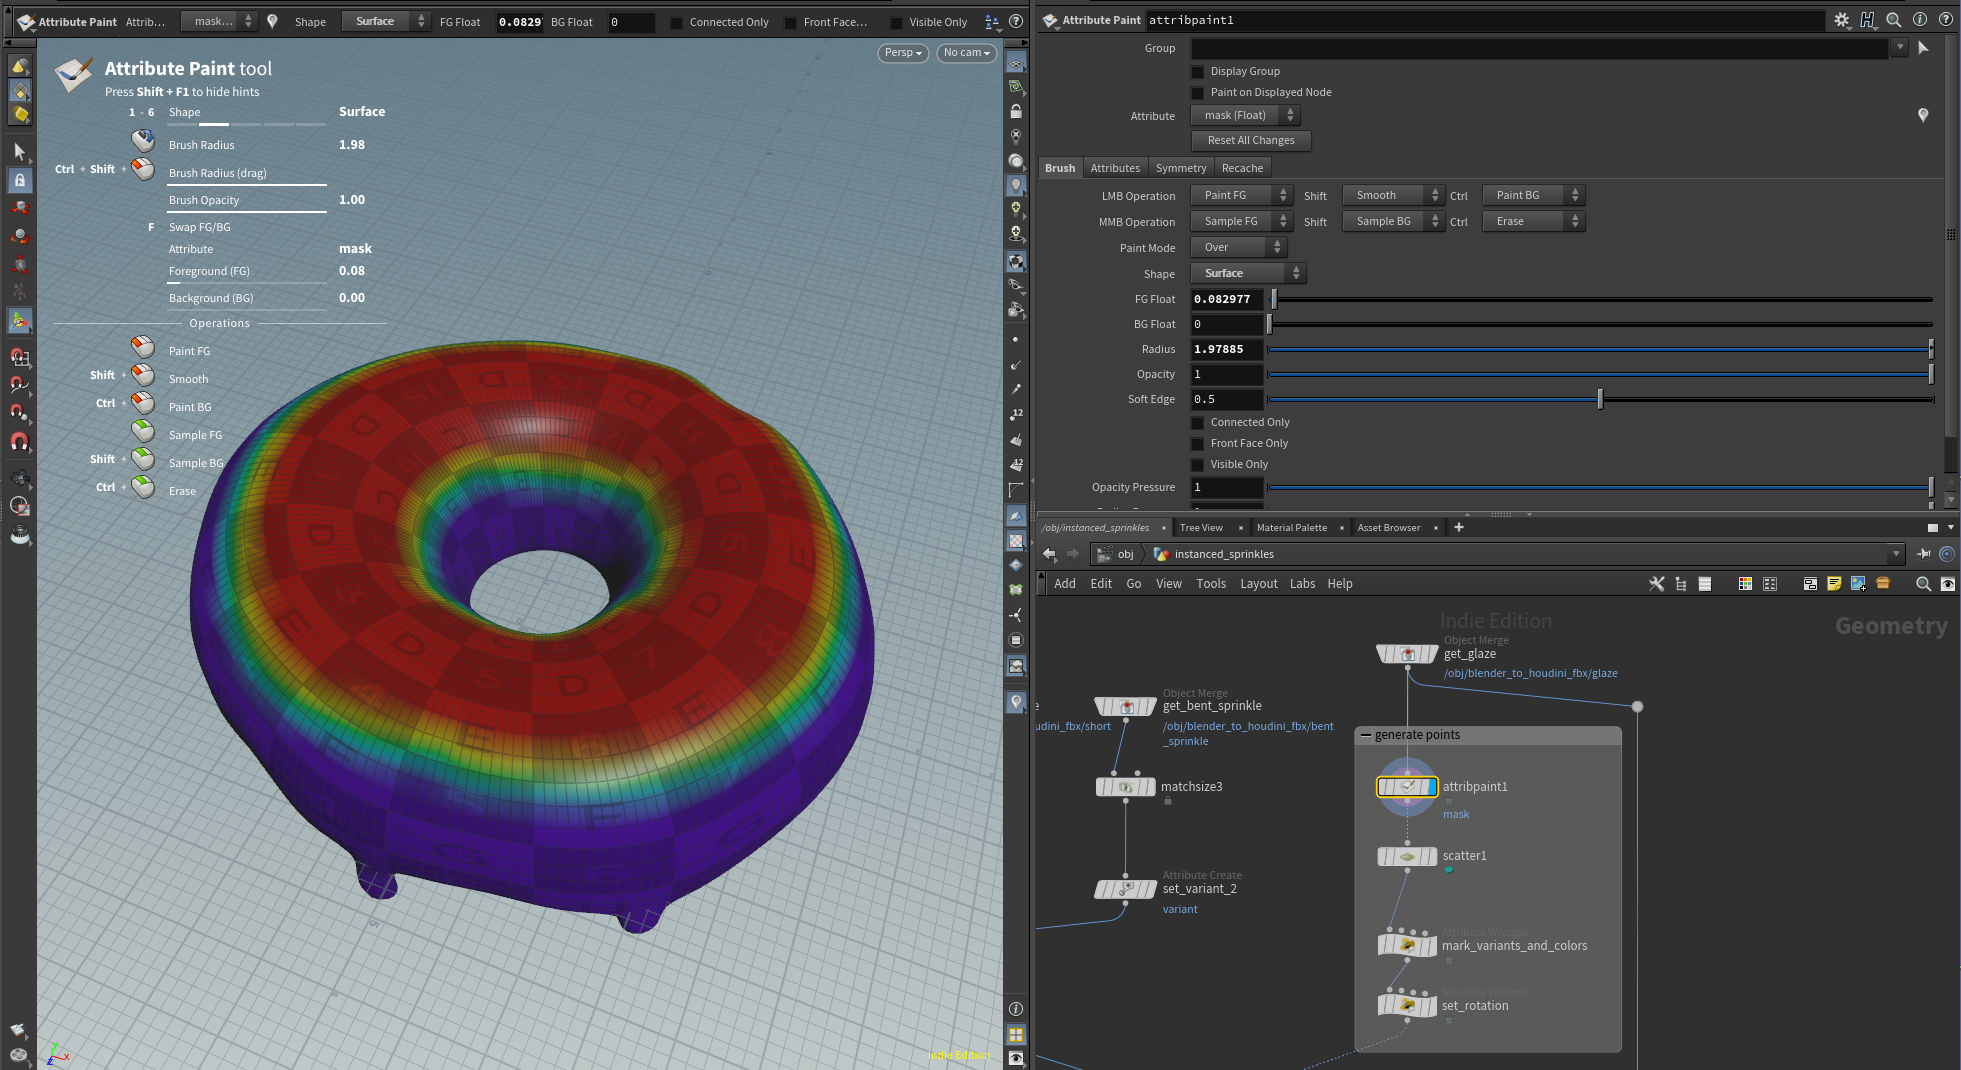Open parameter search magnifier icon
The height and width of the screenshot is (1070, 1961).
[1893, 20]
